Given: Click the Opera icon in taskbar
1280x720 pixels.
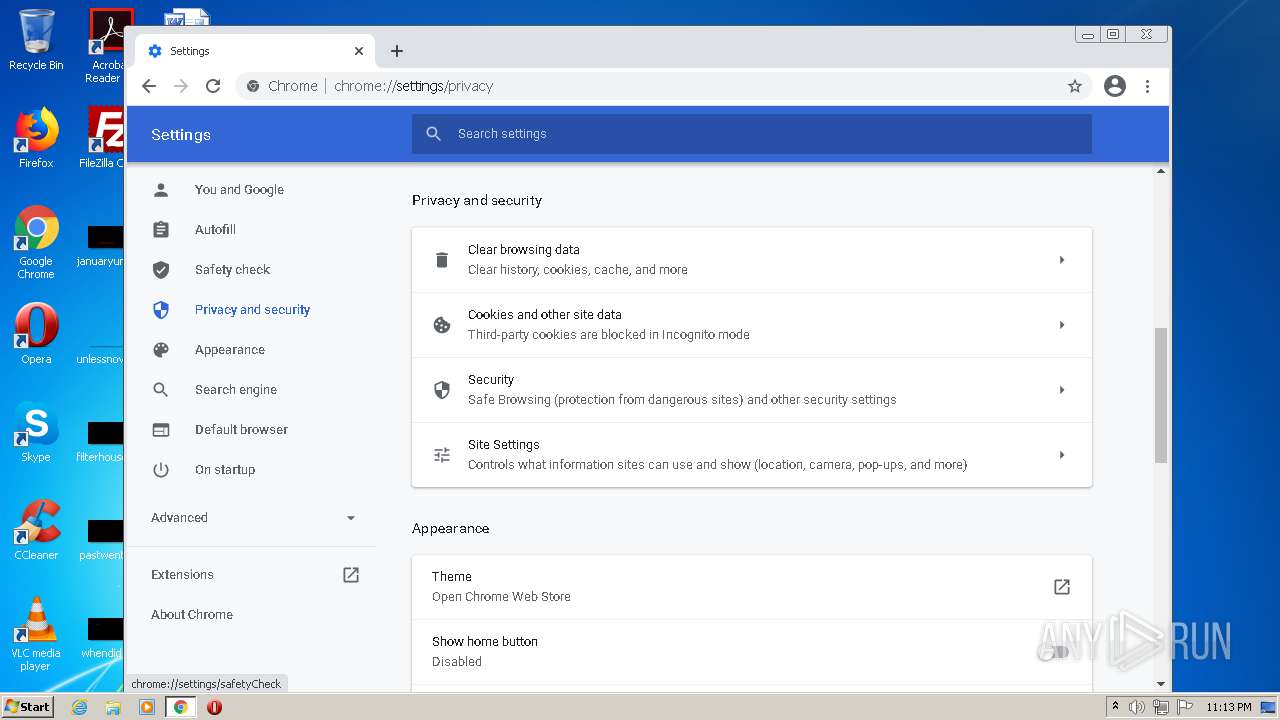Looking at the screenshot, I should 214,707.
